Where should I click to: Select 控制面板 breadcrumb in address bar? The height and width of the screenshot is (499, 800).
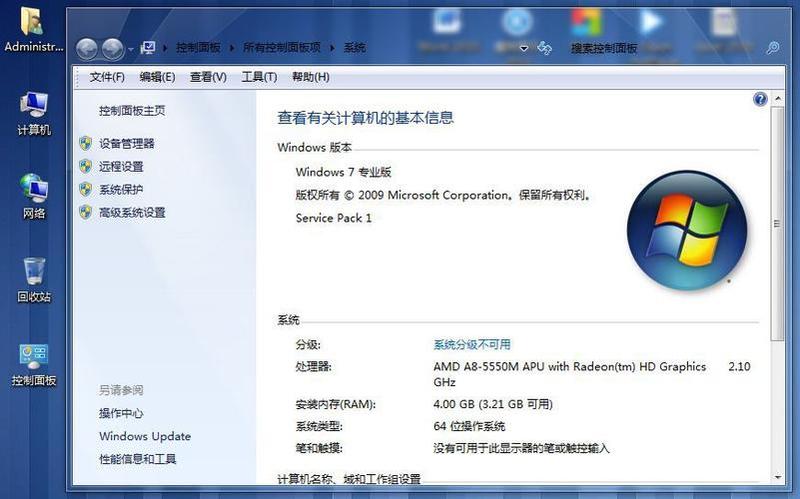click(x=198, y=48)
